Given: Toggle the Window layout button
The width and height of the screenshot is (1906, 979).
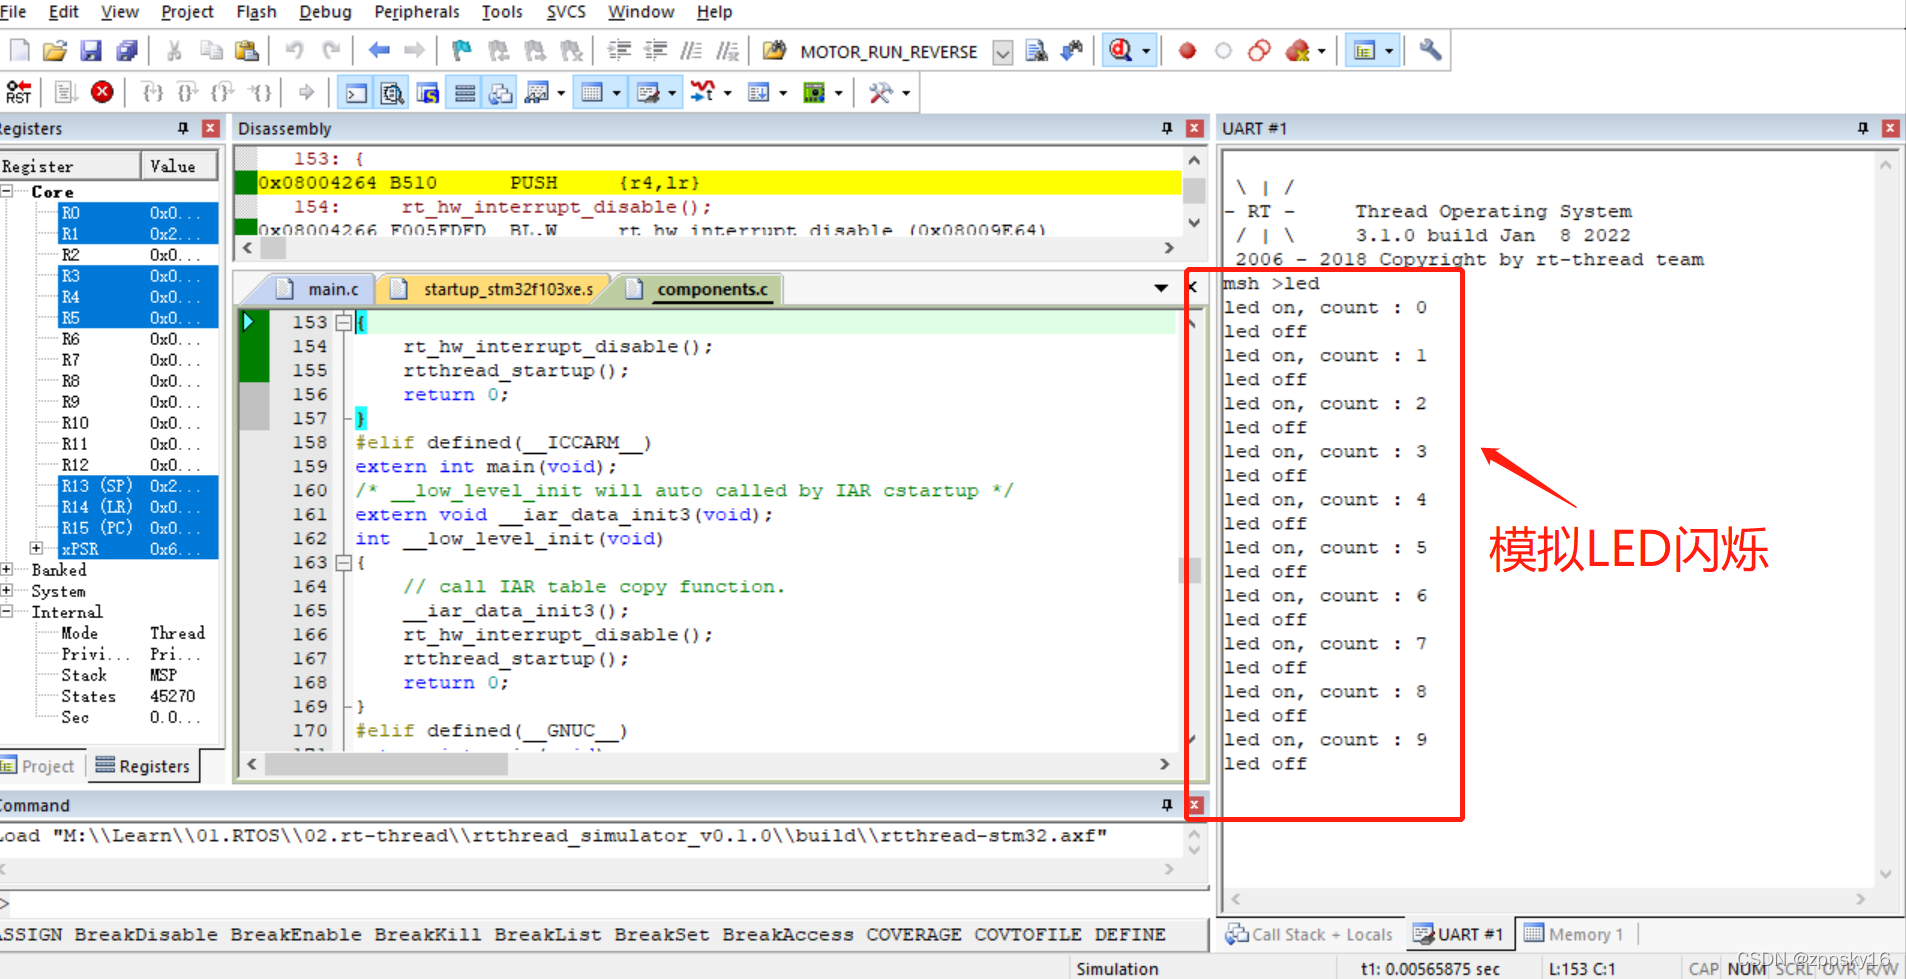Looking at the screenshot, I should point(1365,50).
